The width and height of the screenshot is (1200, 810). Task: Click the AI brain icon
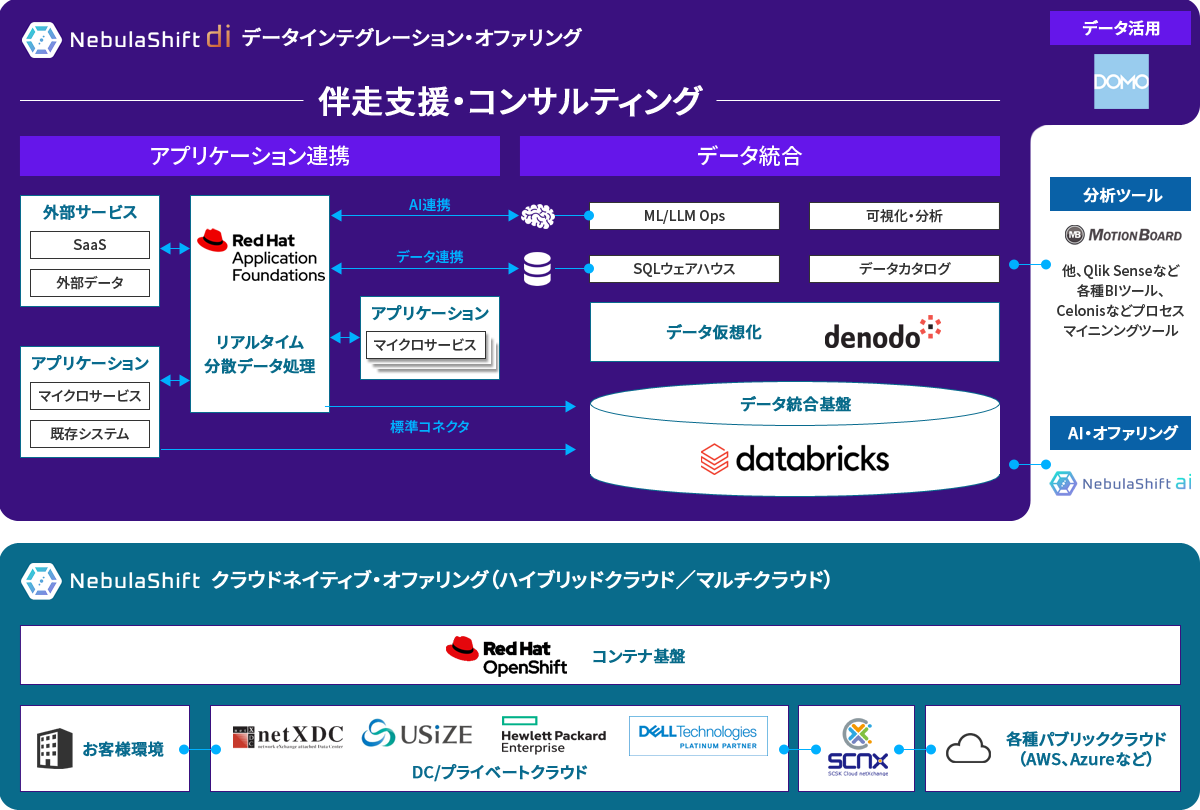click(538, 215)
